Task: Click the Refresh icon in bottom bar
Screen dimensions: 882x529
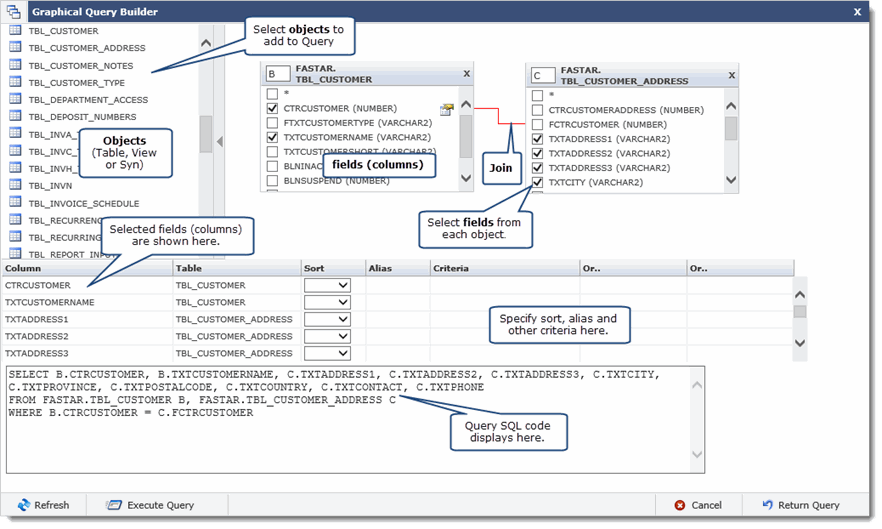Action: tap(24, 505)
